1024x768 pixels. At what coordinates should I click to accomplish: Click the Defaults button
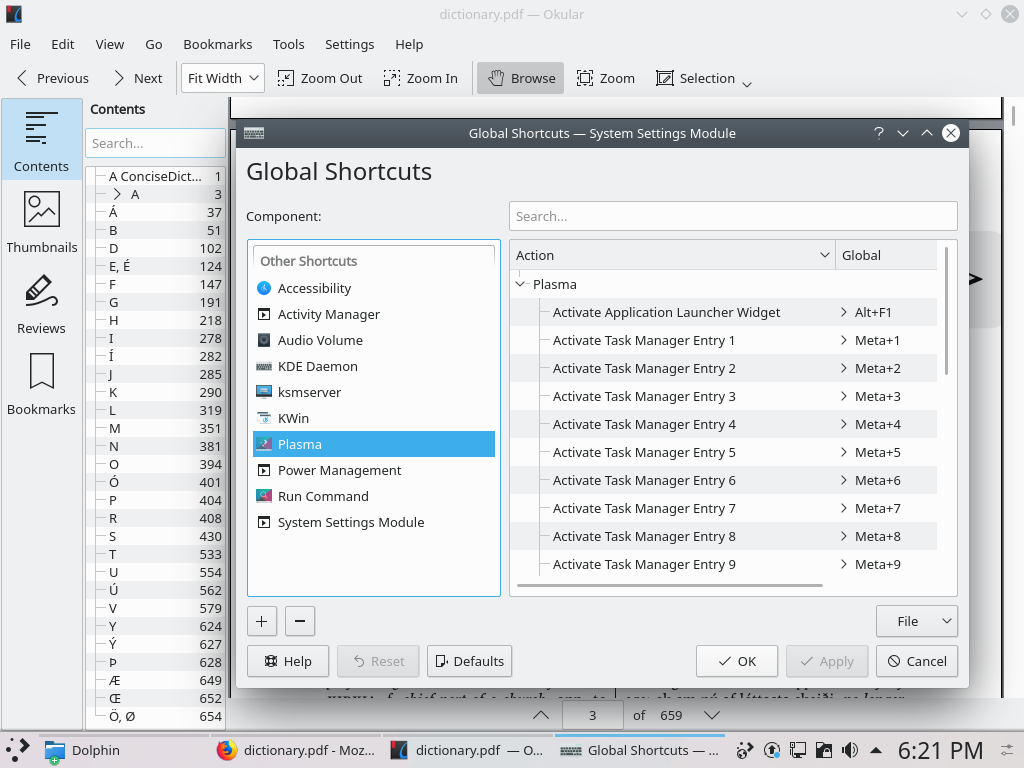469,662
